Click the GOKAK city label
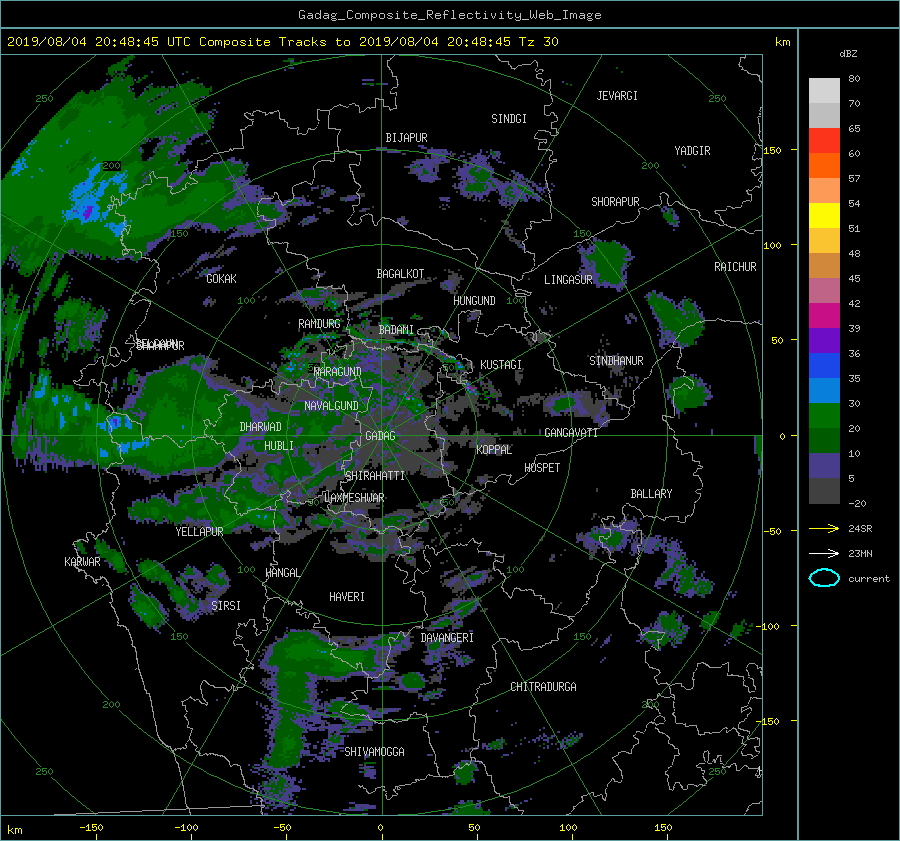 point(221,279)
